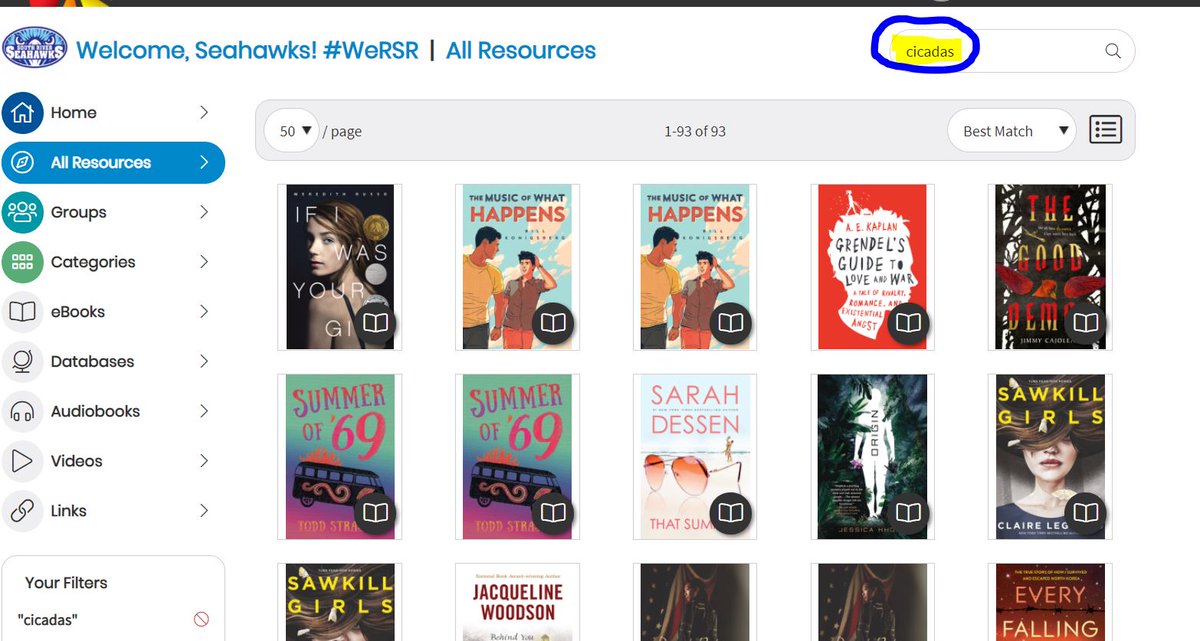
Task: Click the search magnifier icon
Action: tap(1113, 51)
